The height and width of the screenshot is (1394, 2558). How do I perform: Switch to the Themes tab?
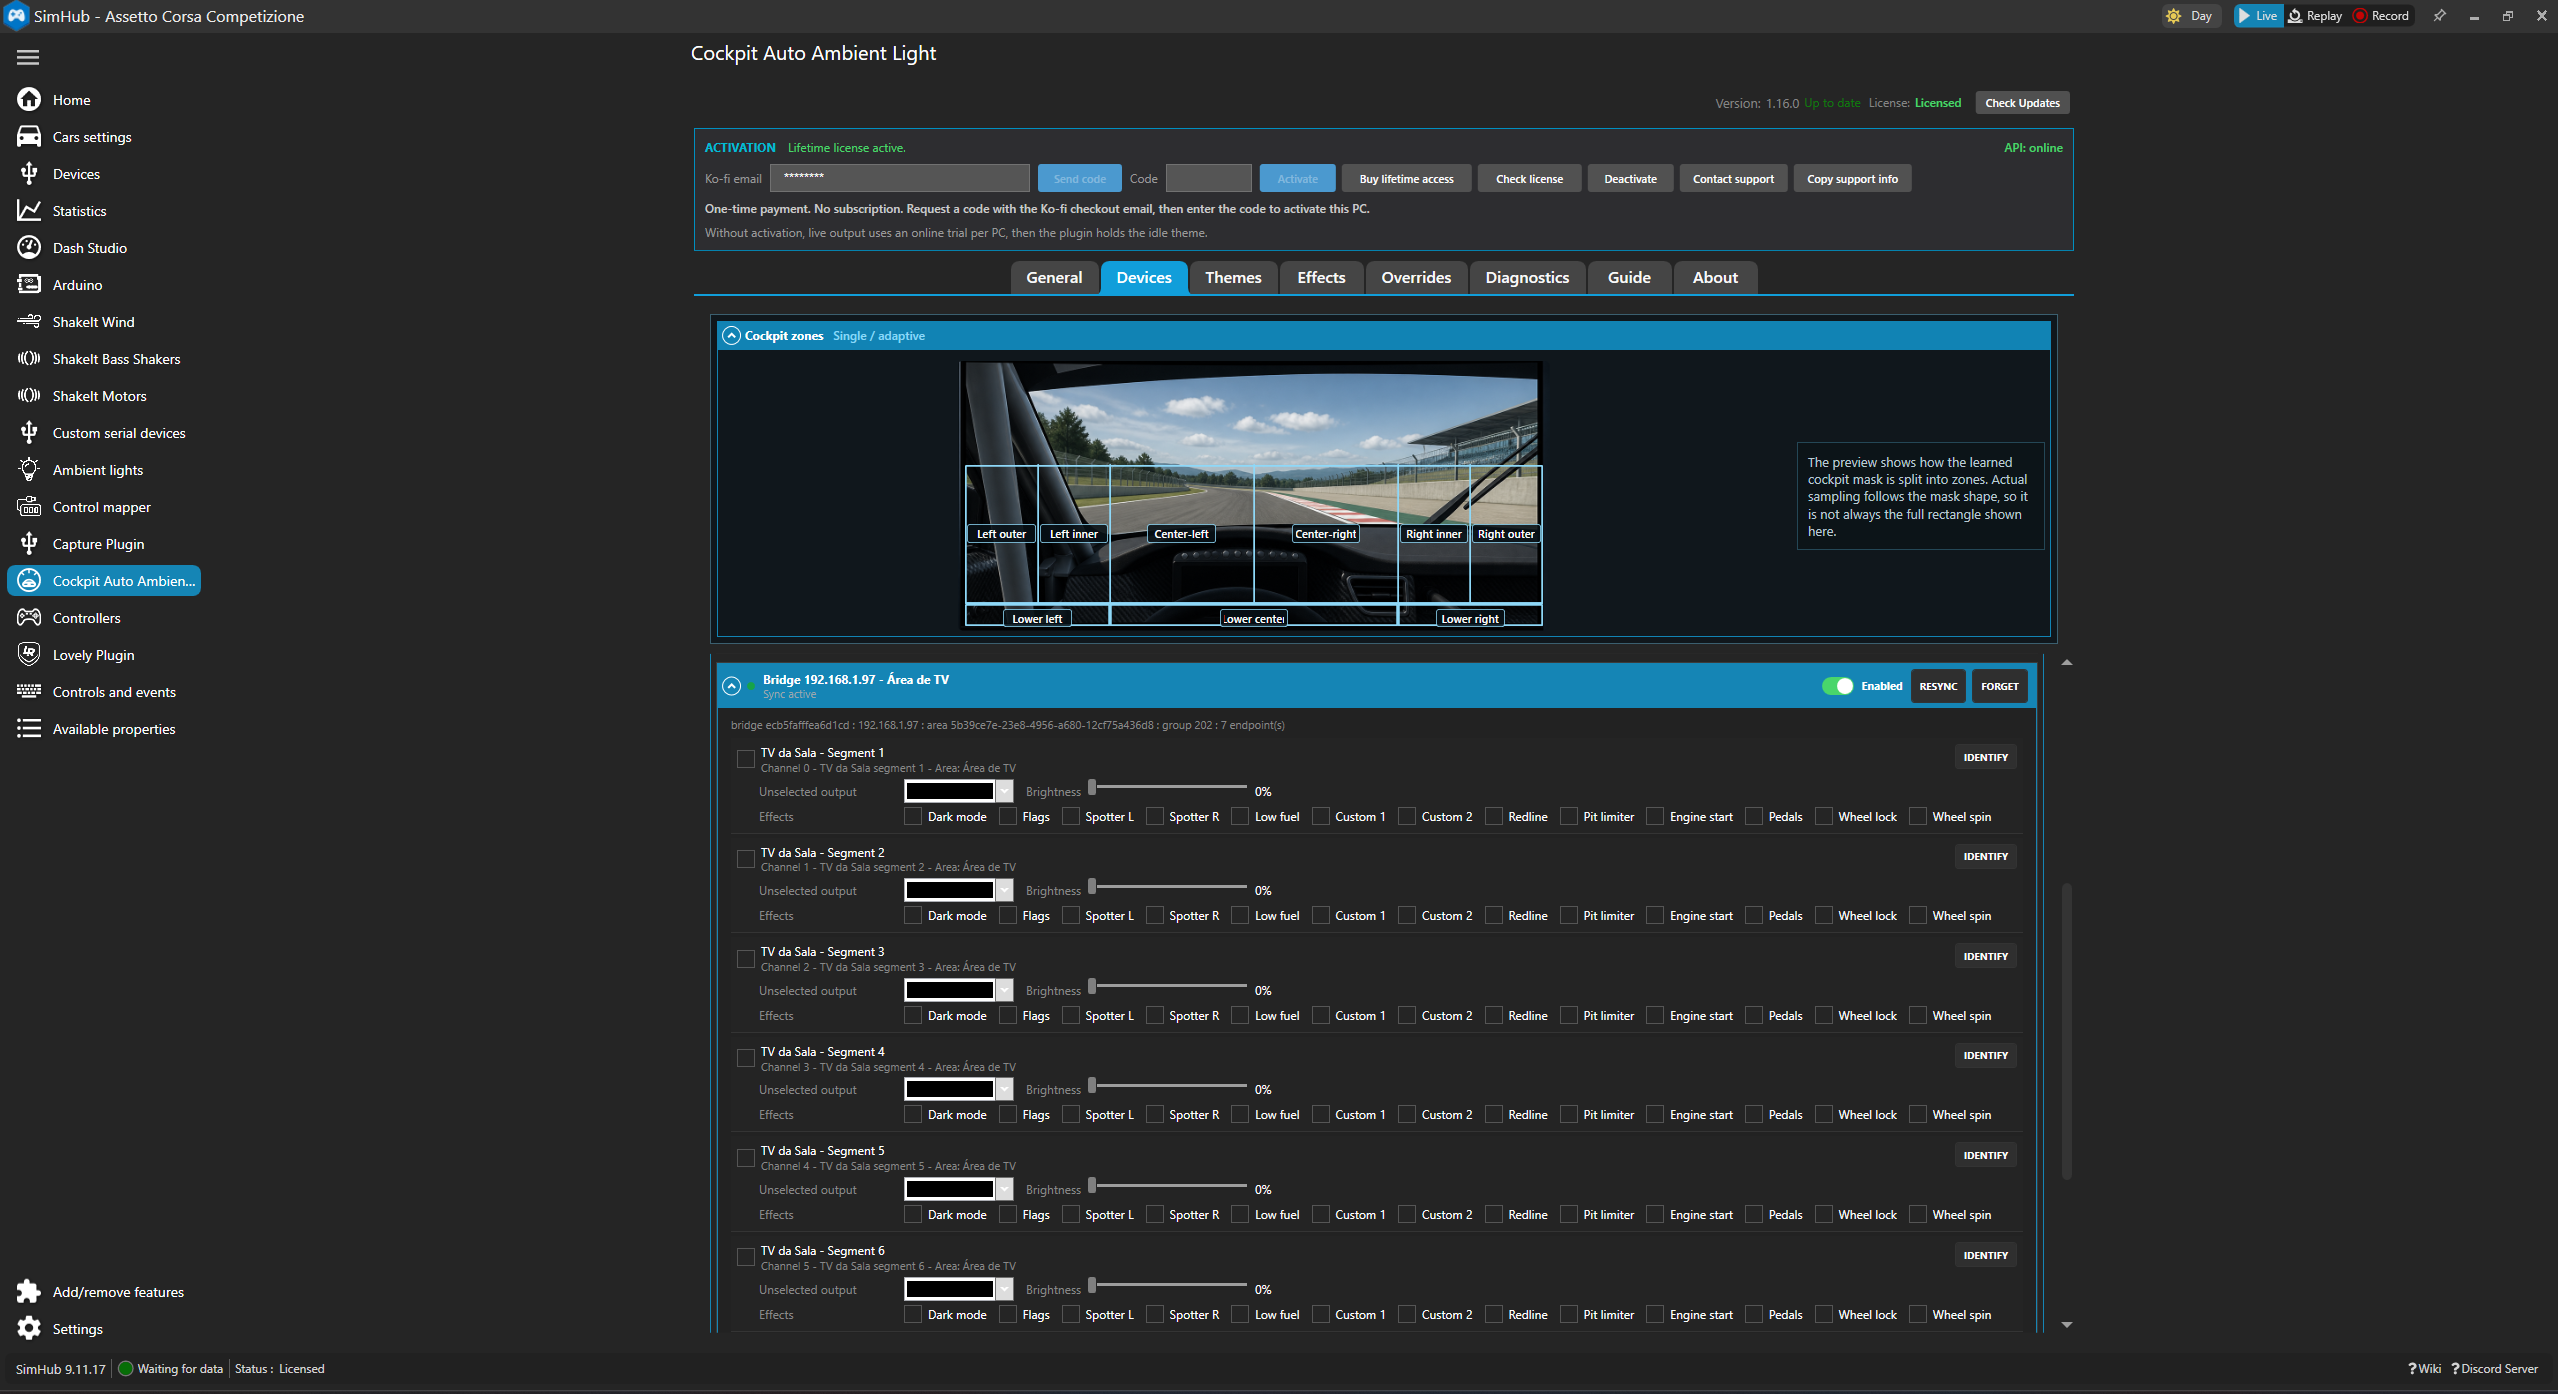(x=1233, y=278)
